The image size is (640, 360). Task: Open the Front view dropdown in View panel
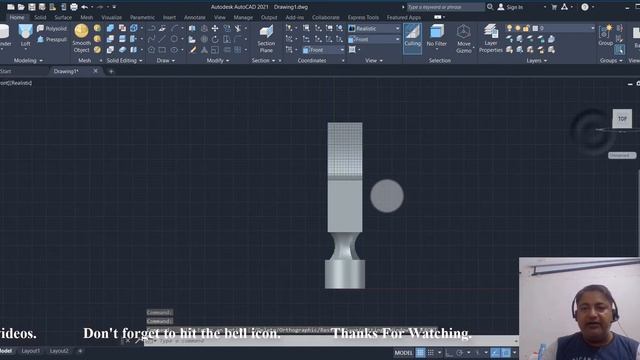(374, 39)
